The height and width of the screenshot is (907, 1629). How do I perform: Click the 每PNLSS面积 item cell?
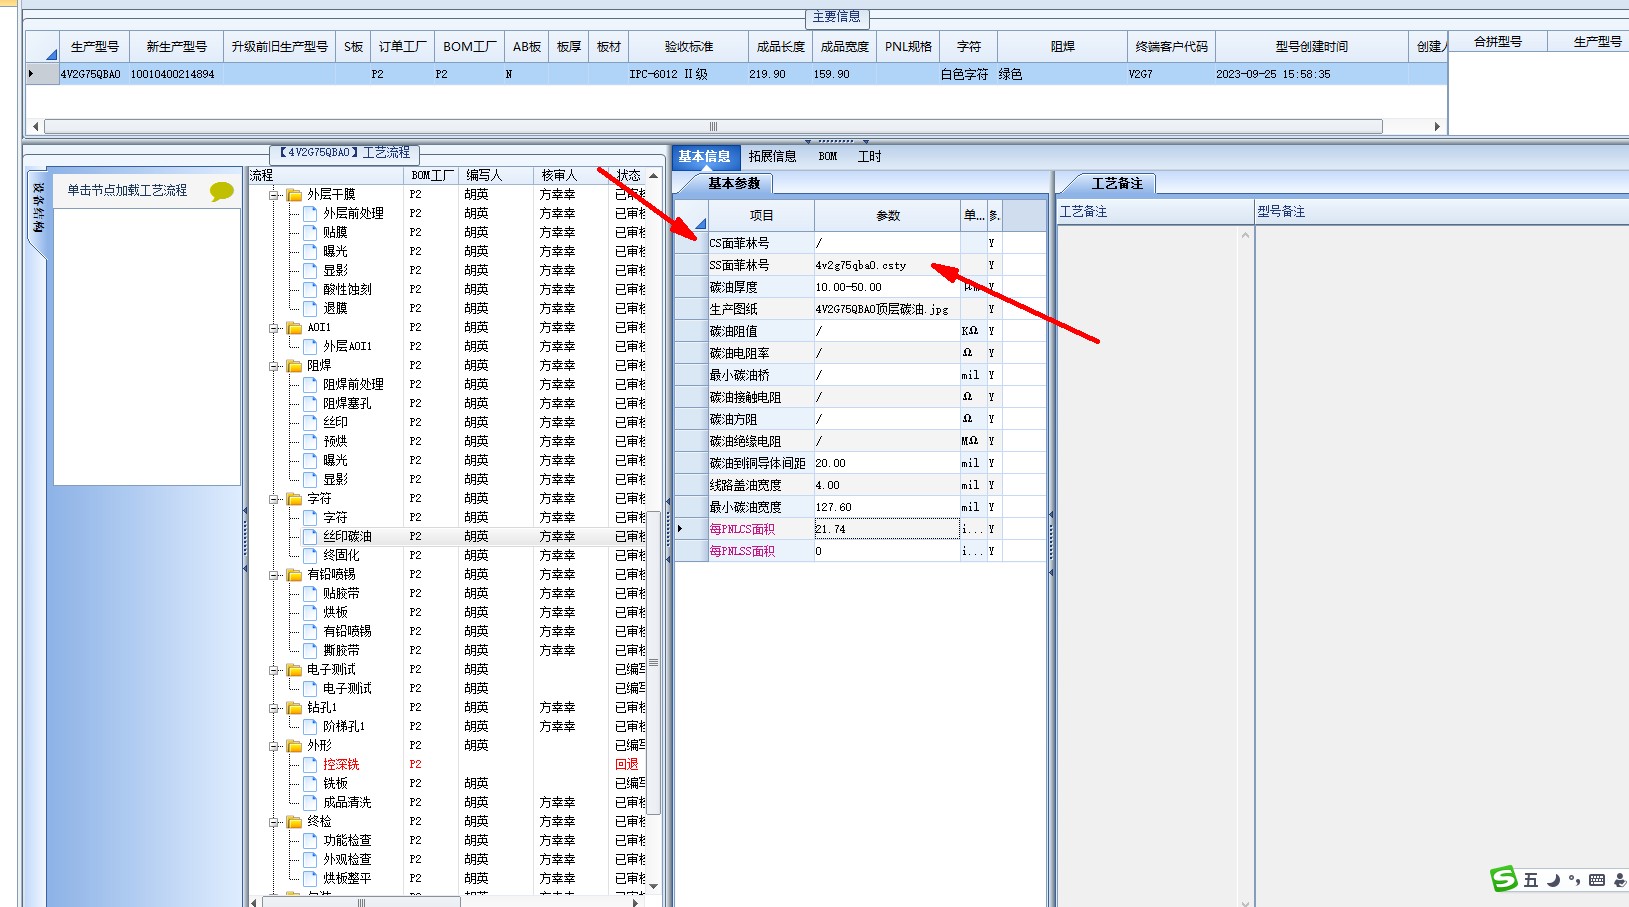pyautogui.click(x=761, y=552)
